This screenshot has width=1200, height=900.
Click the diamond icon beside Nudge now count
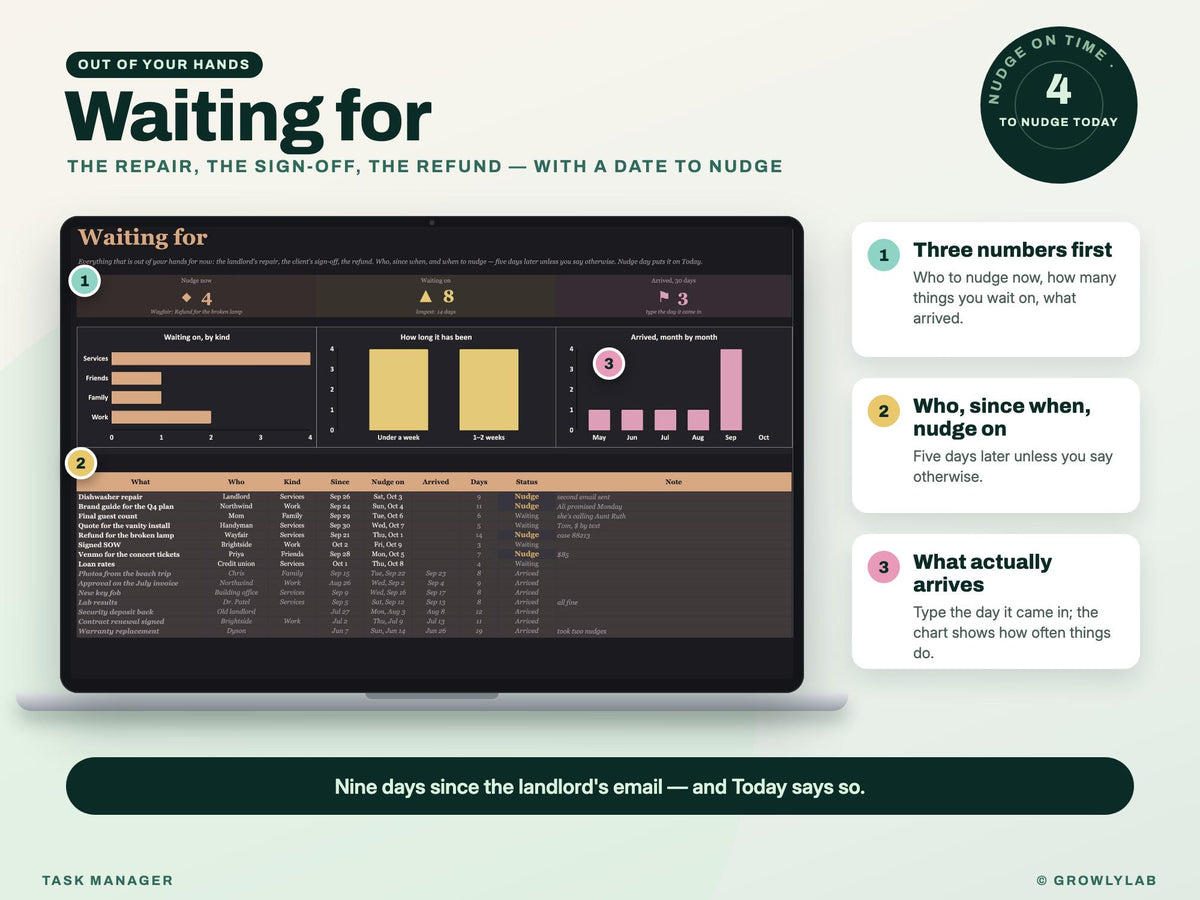186,298
